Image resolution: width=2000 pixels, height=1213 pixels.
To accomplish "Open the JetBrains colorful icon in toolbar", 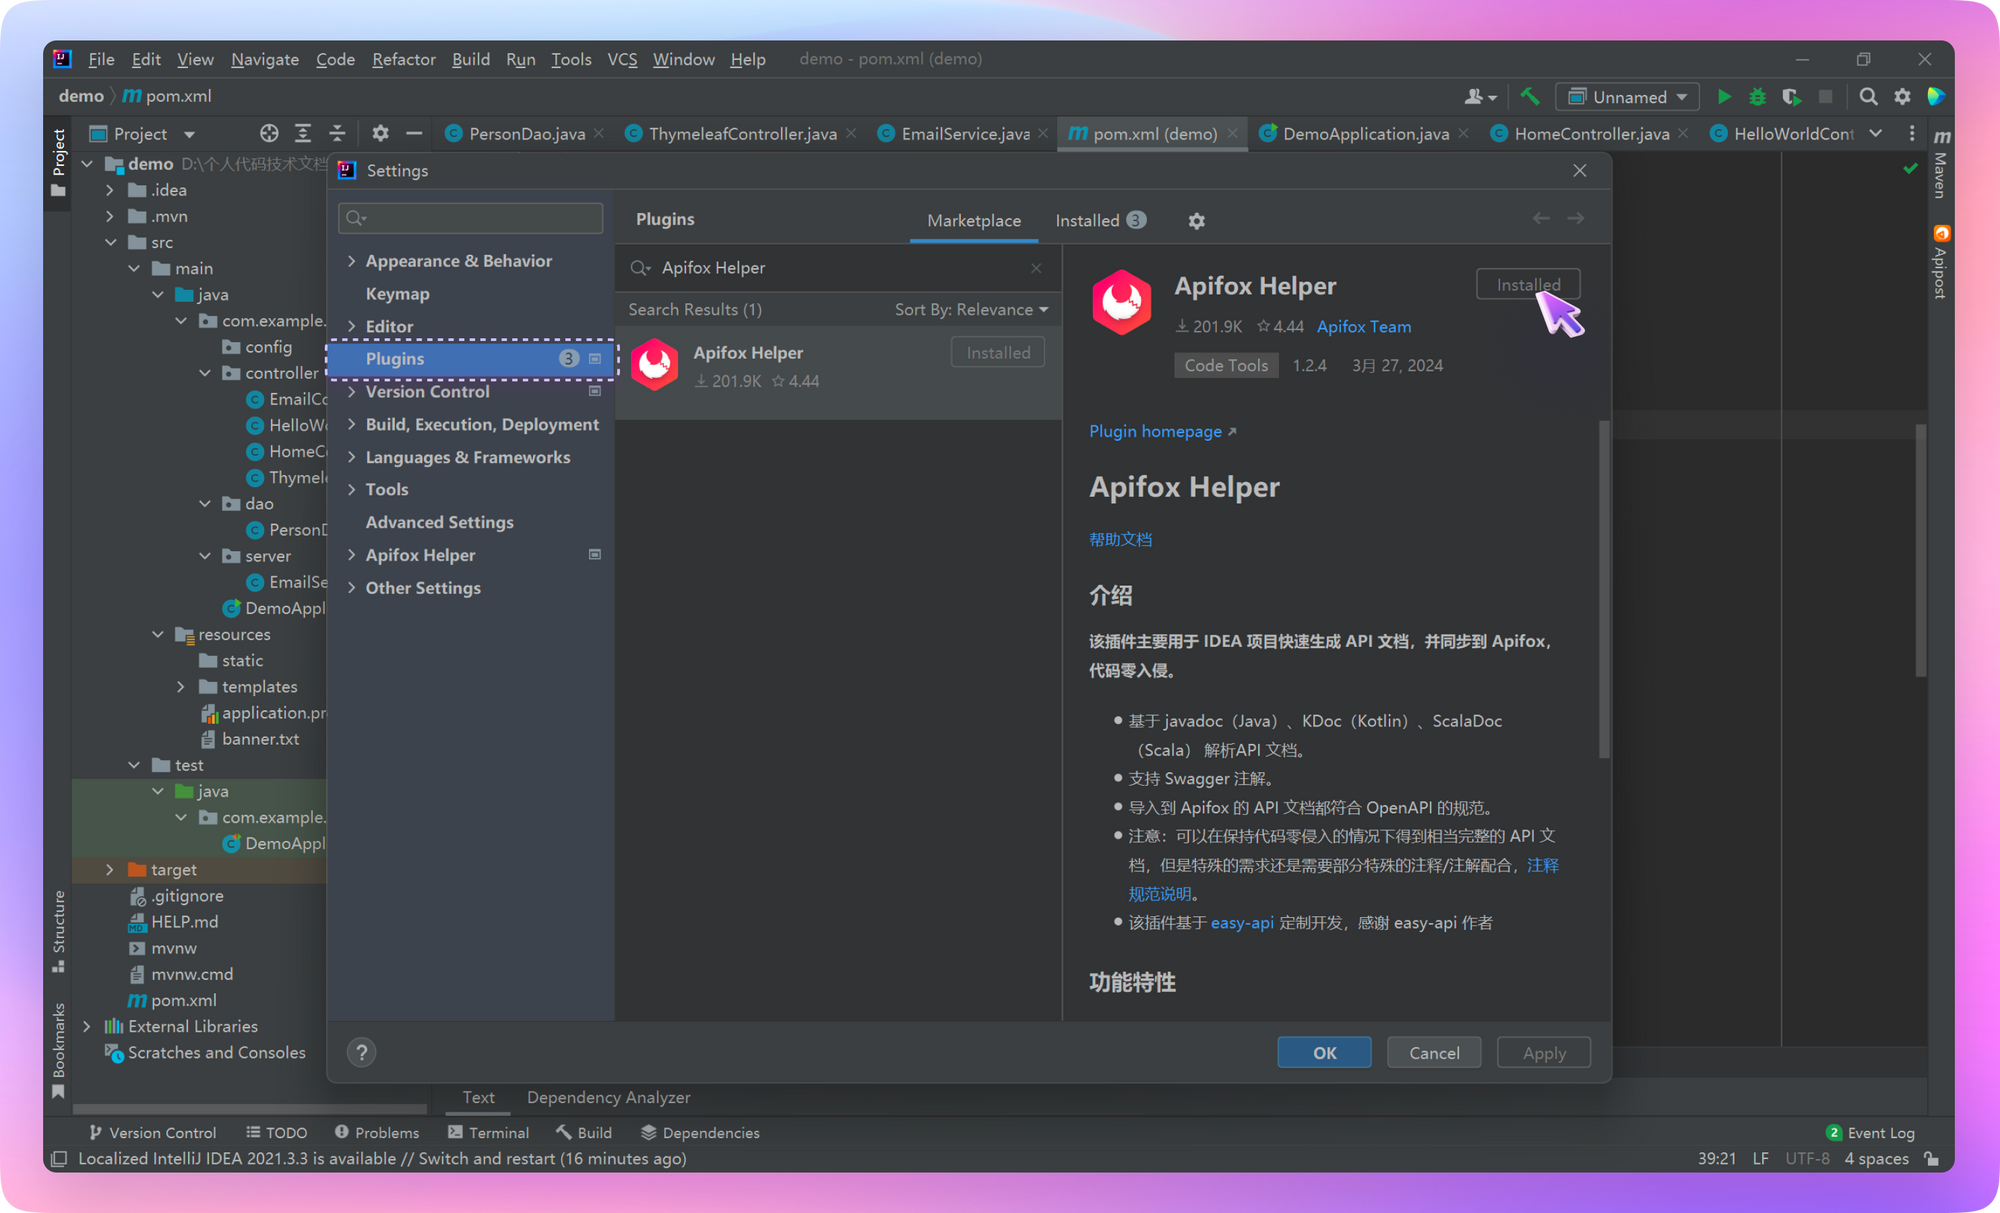I will click(1936, 97).
